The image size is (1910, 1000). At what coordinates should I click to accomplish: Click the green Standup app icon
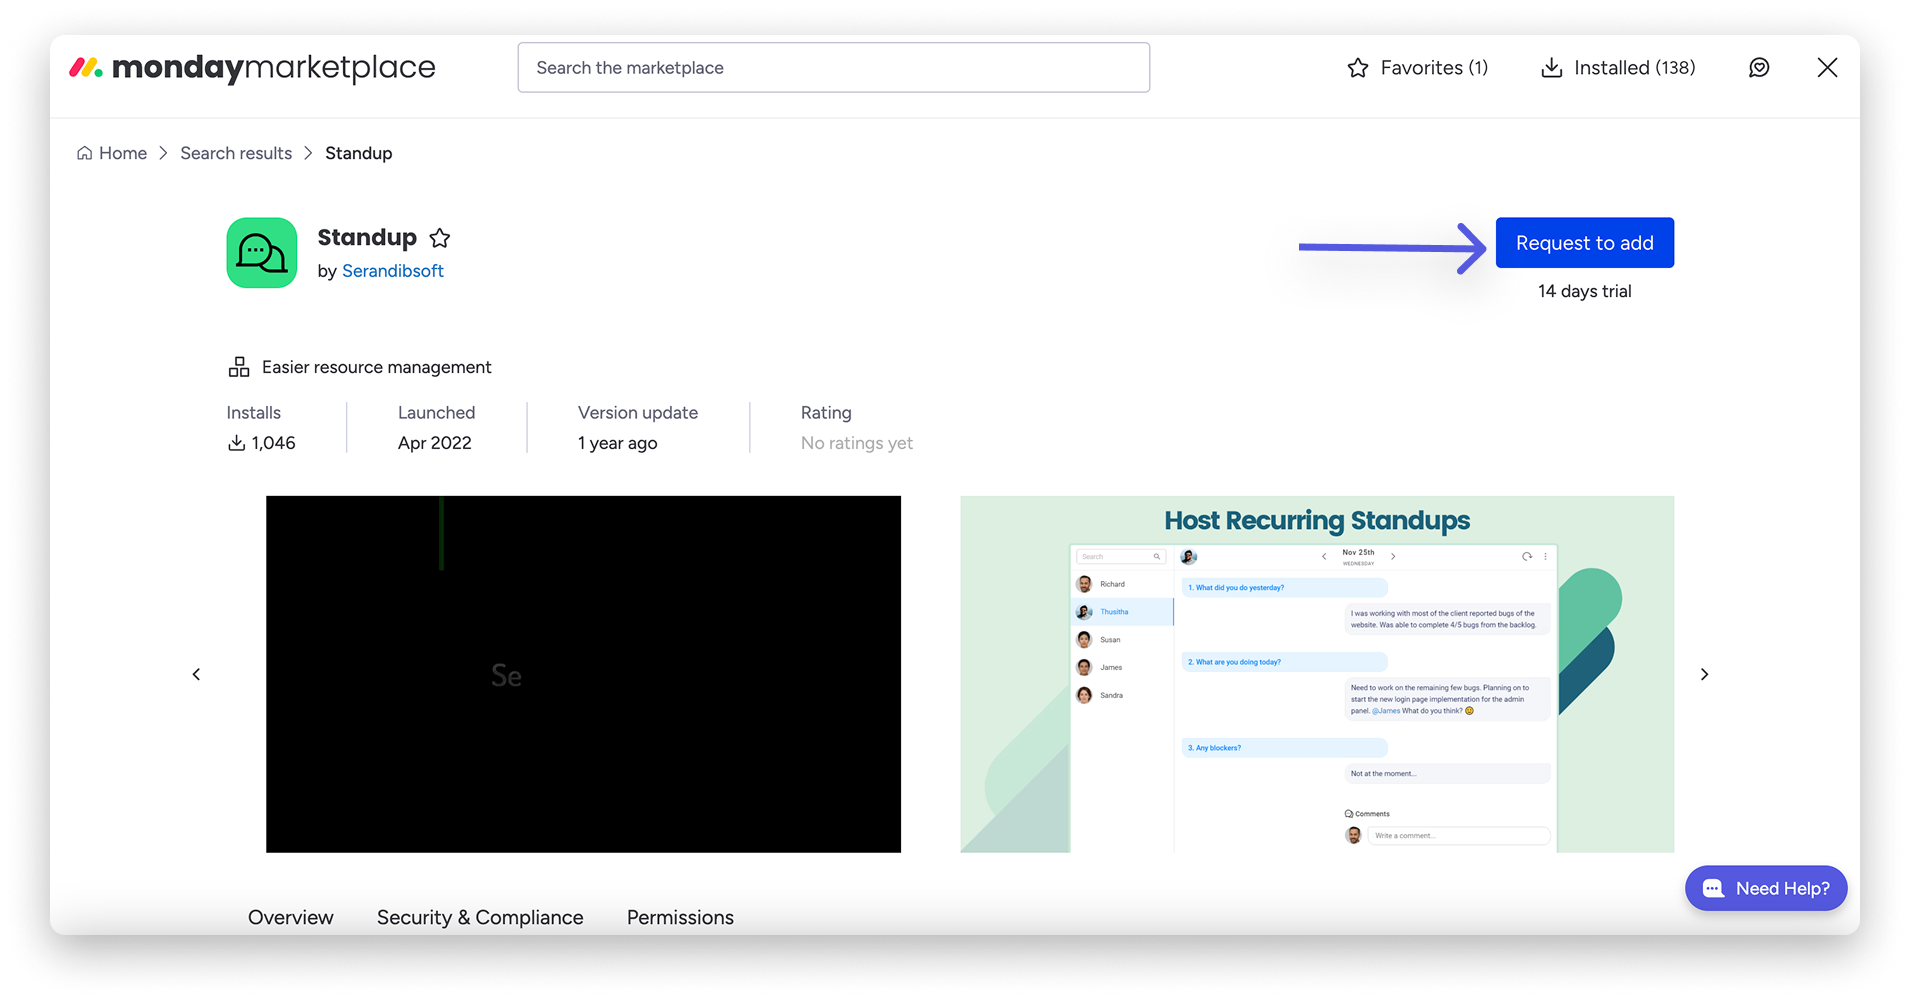(x=262, y=253)
